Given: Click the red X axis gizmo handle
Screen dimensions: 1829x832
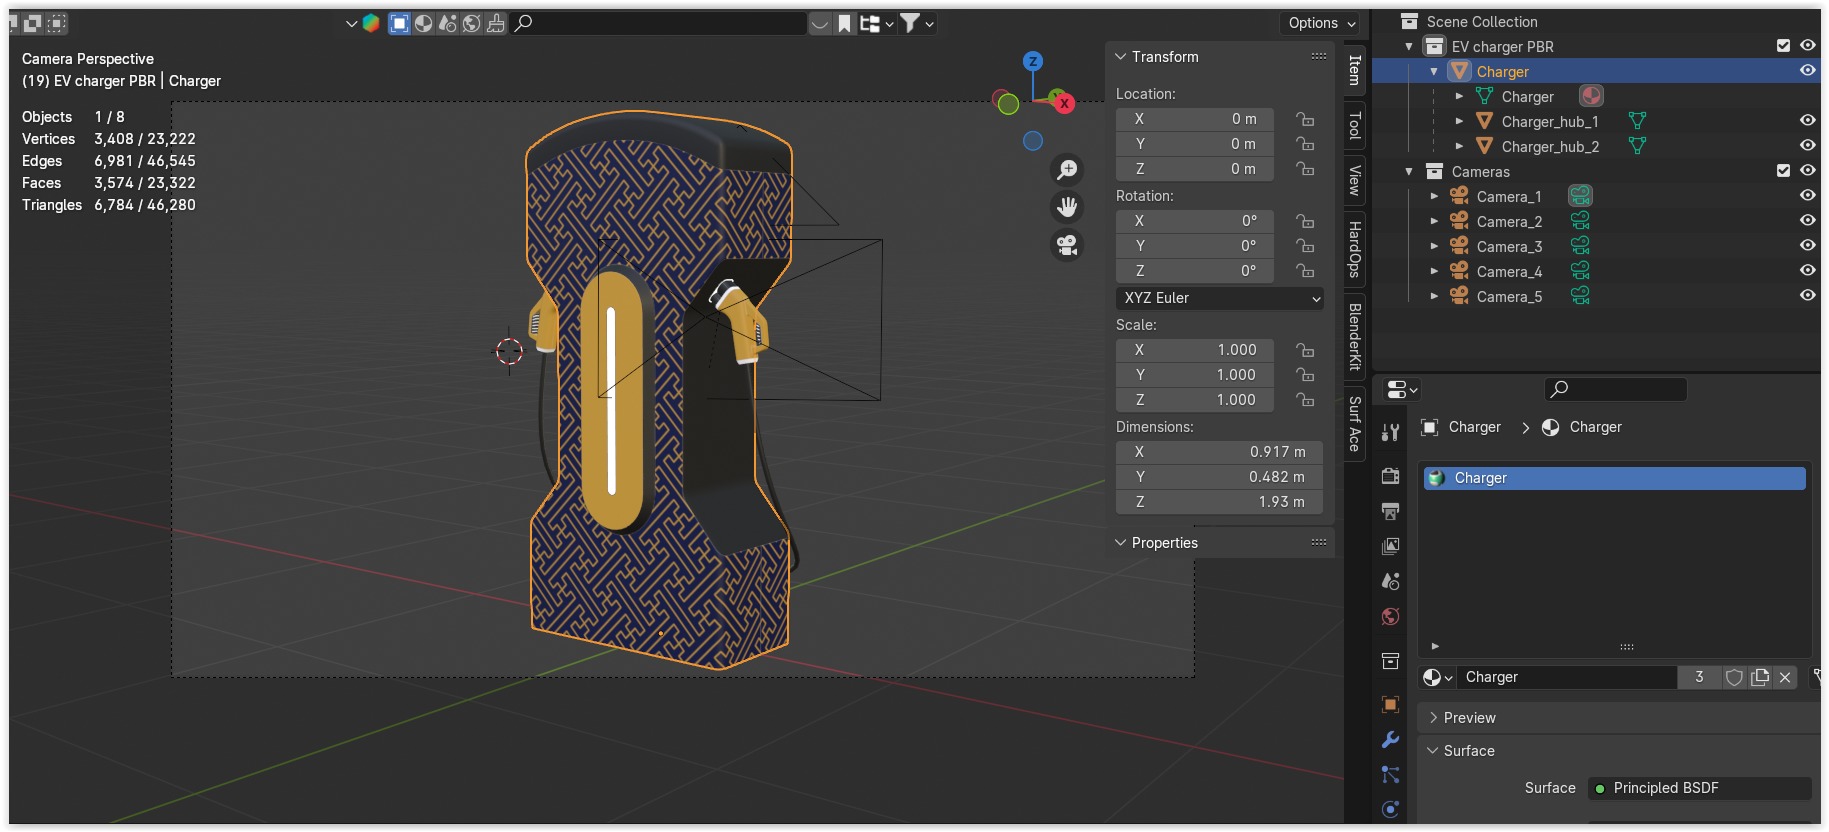Looking at the screenshot, I should [x=1064, y=103].
